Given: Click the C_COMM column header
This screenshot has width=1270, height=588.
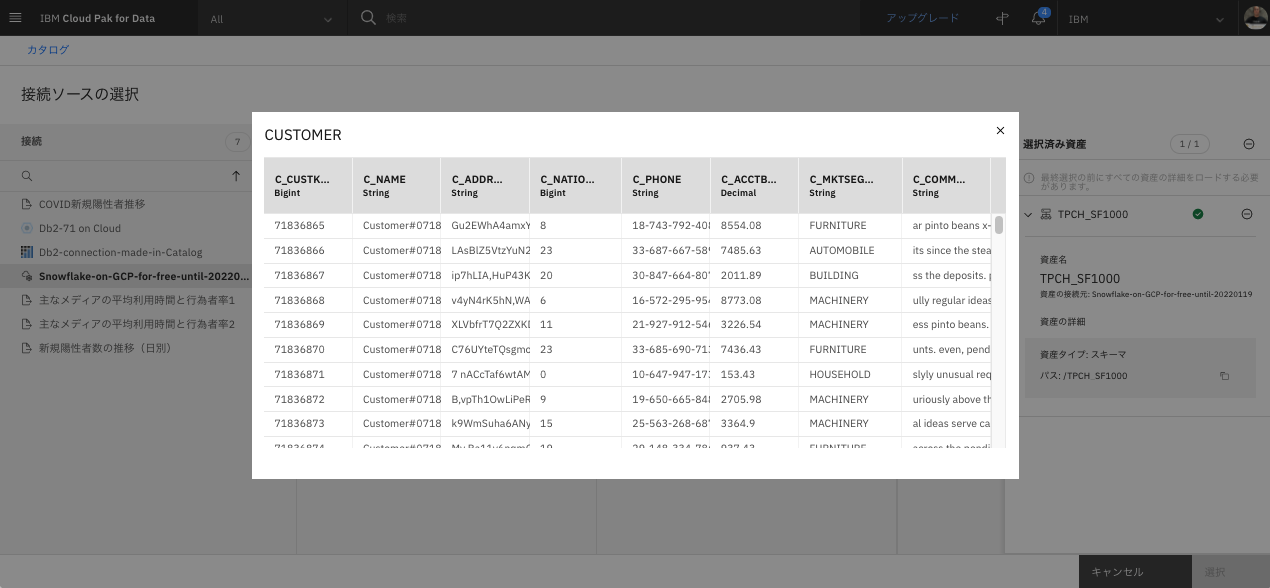Looking at the screenshot, I should coord(947,186).
